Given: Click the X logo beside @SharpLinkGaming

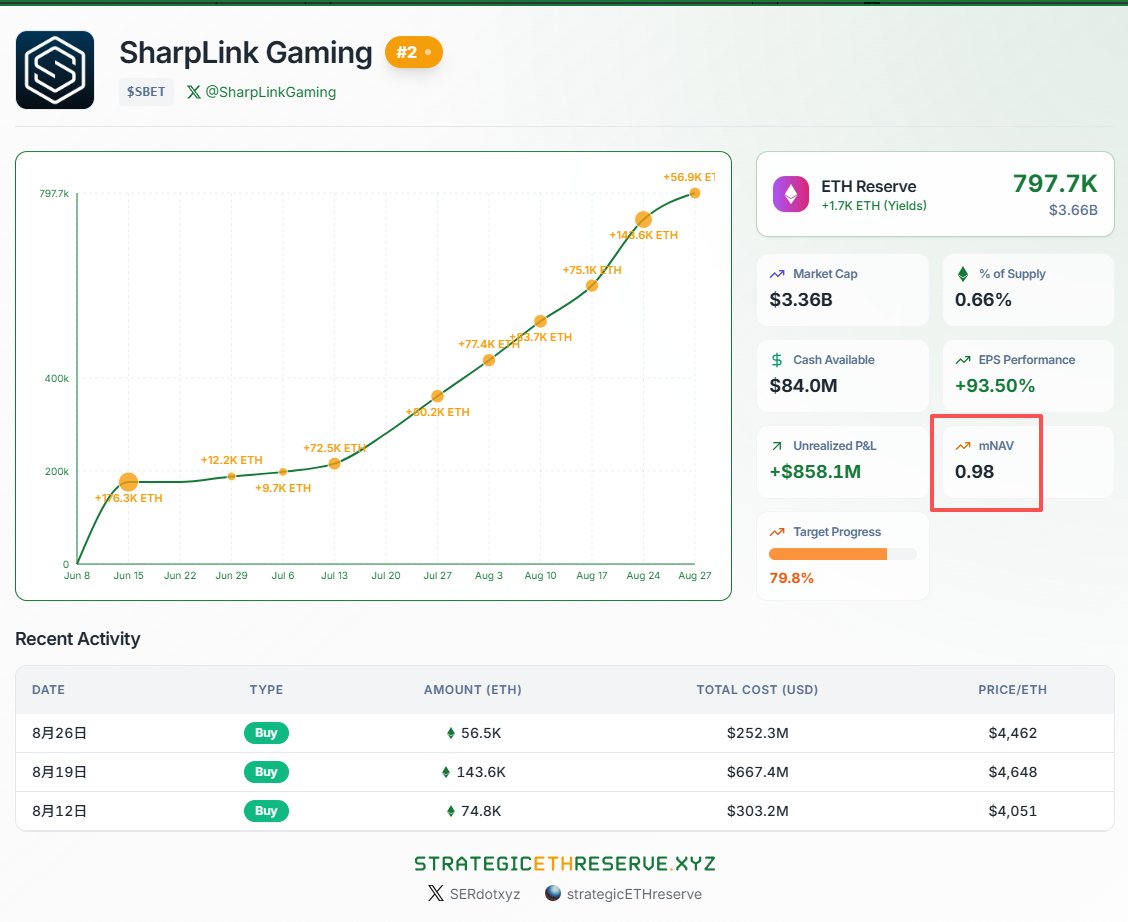Looking at the screenshot, I should click(x=194, y=92).
